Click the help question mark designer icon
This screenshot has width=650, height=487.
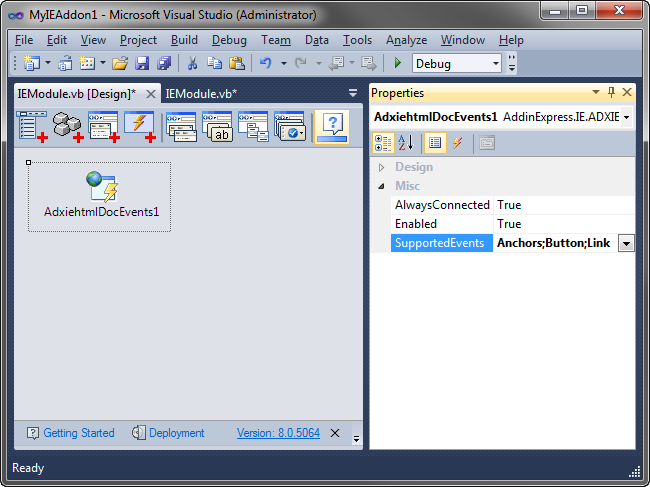pyautogui.click(x=330, y=127)
